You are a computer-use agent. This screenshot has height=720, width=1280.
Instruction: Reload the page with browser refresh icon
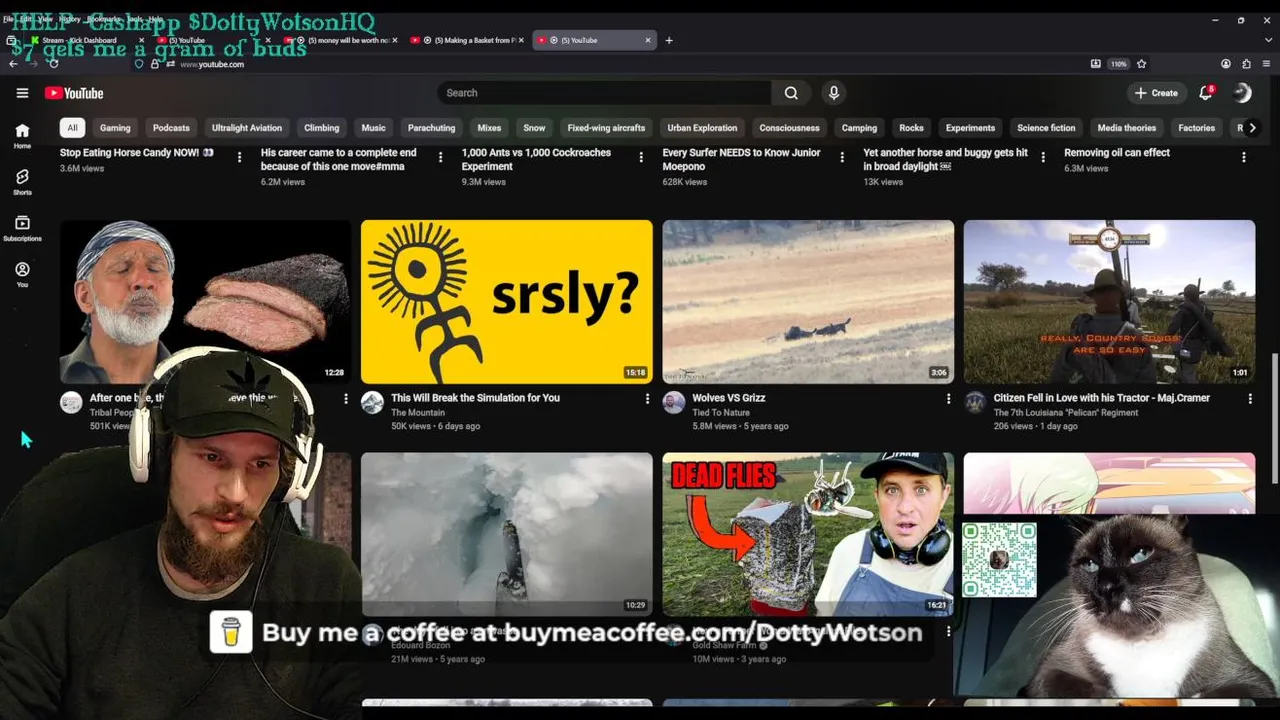tap(53, 64)
